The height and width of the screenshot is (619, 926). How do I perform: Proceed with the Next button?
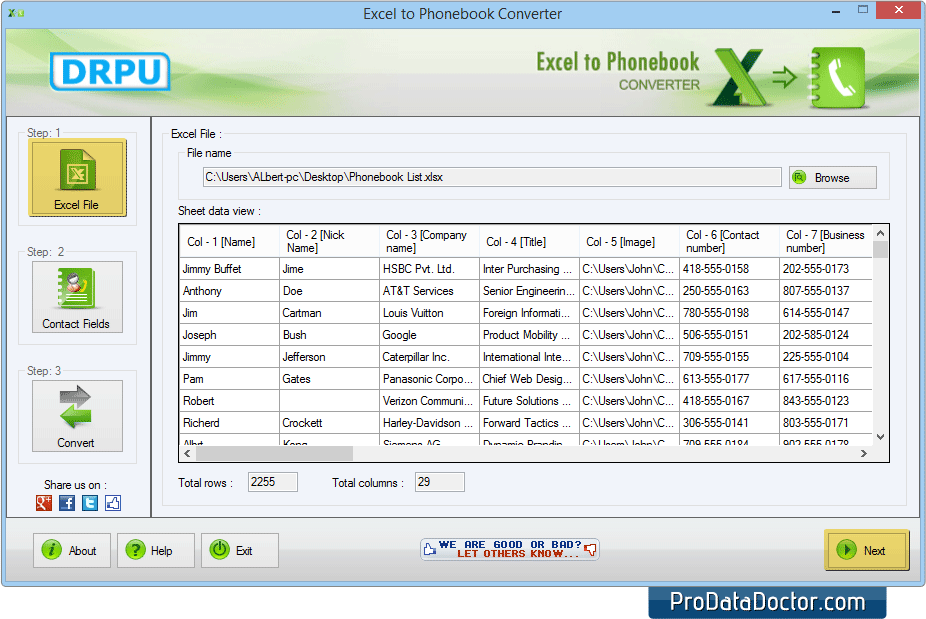(x=866, y=550)
